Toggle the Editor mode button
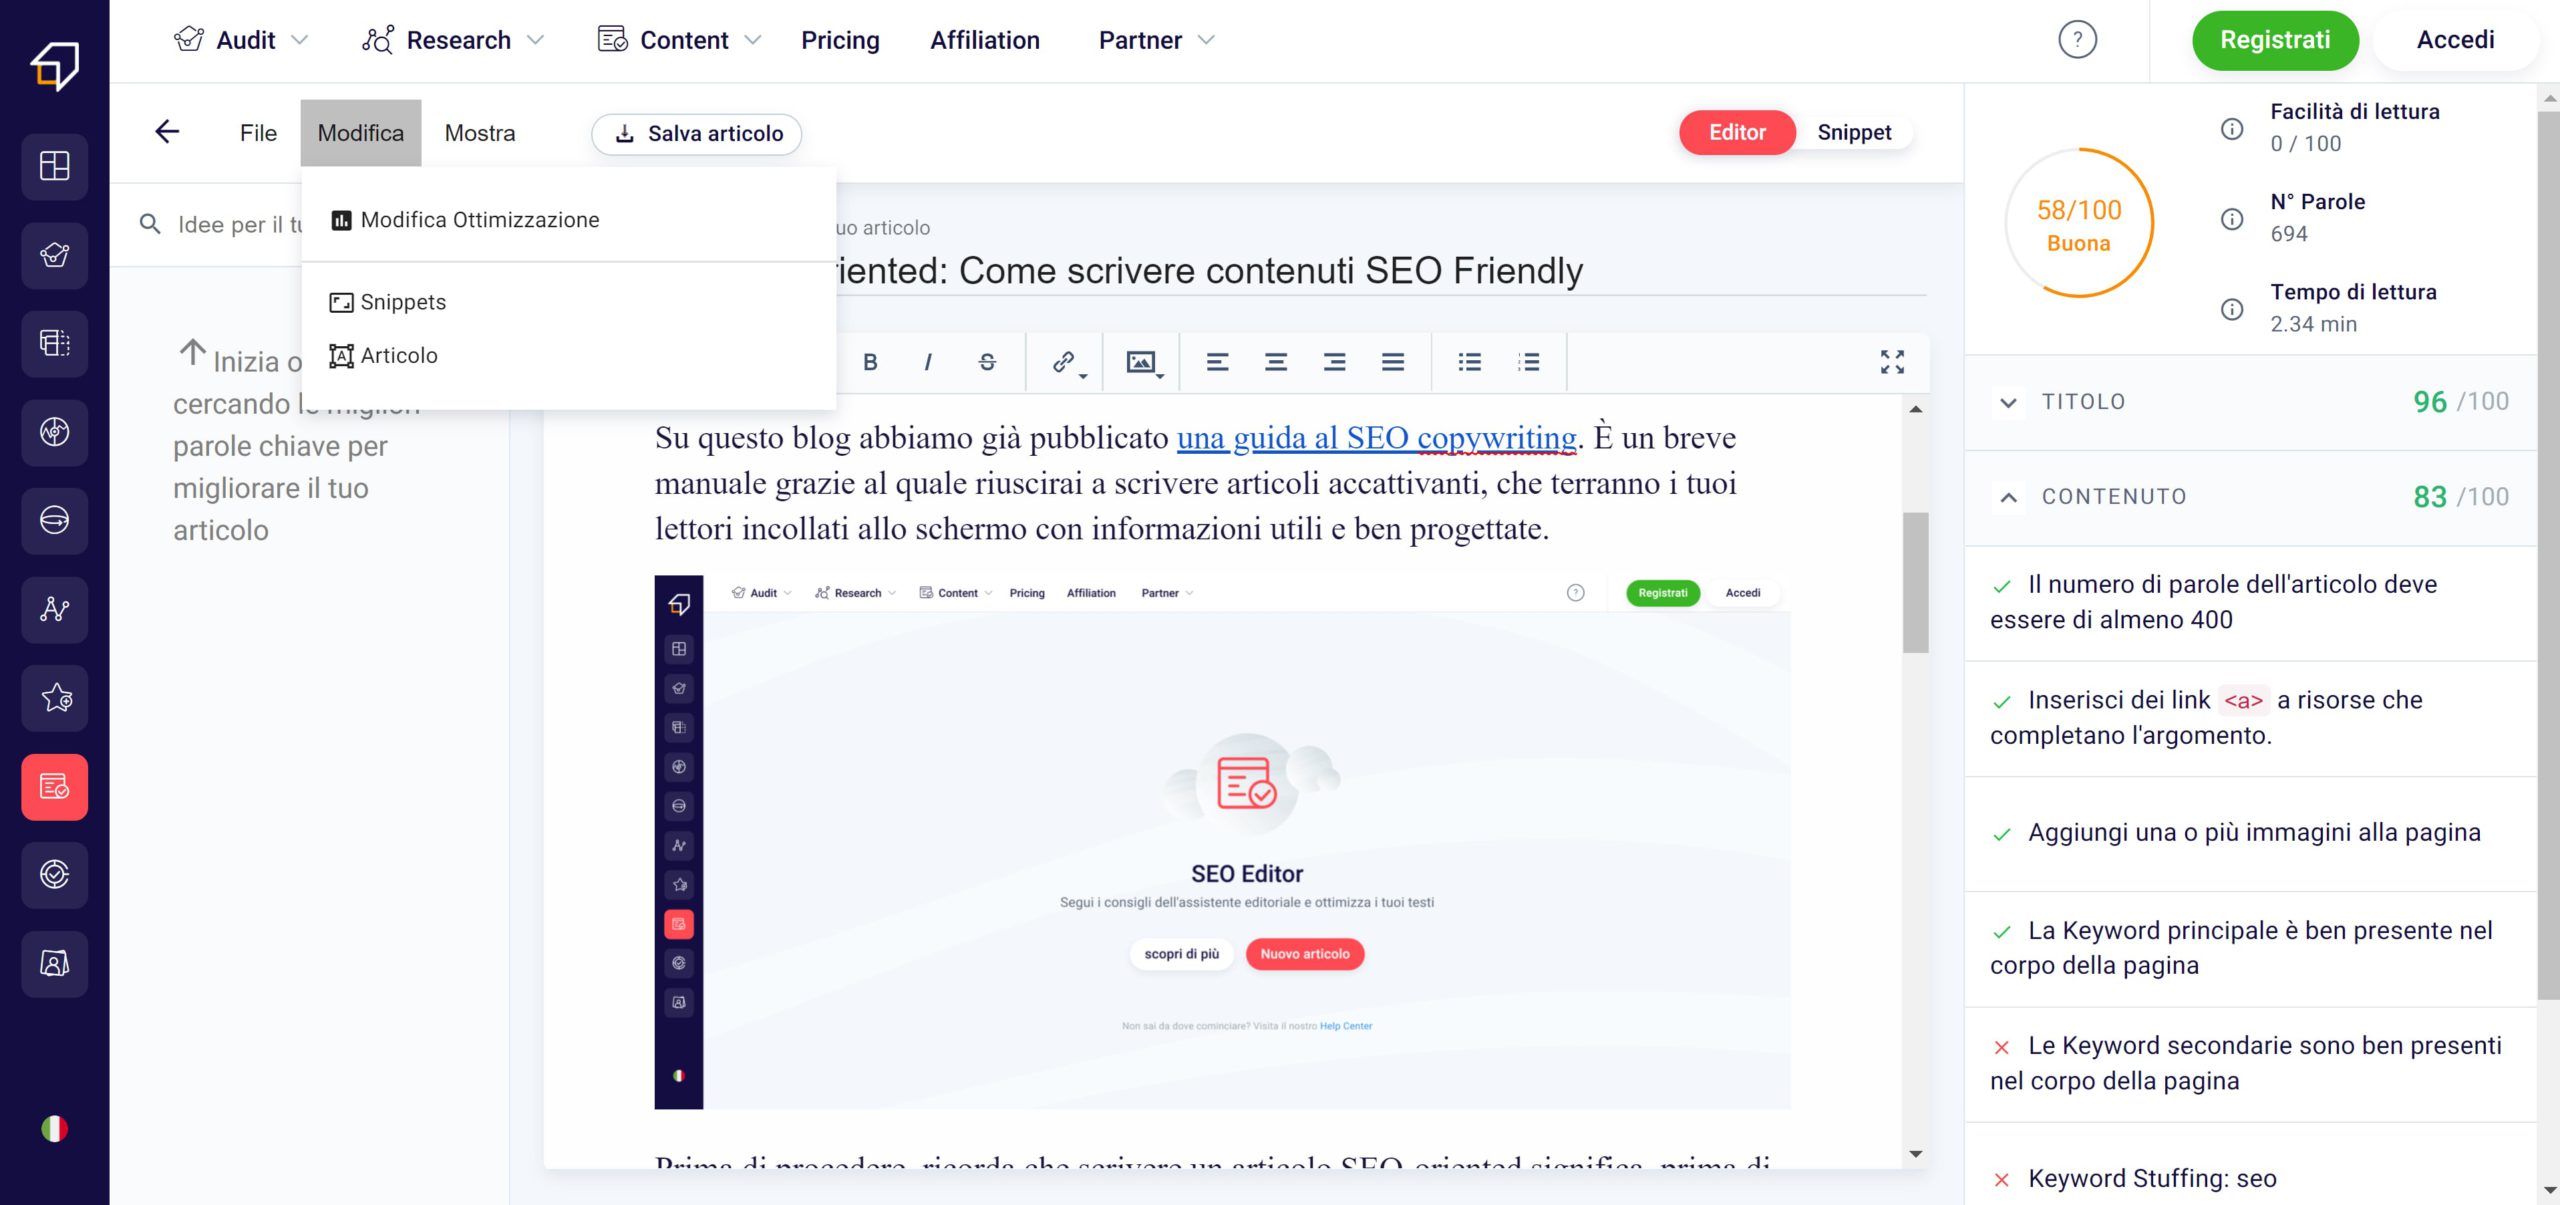2560x1205 pixels. (x=1737, y=132)
